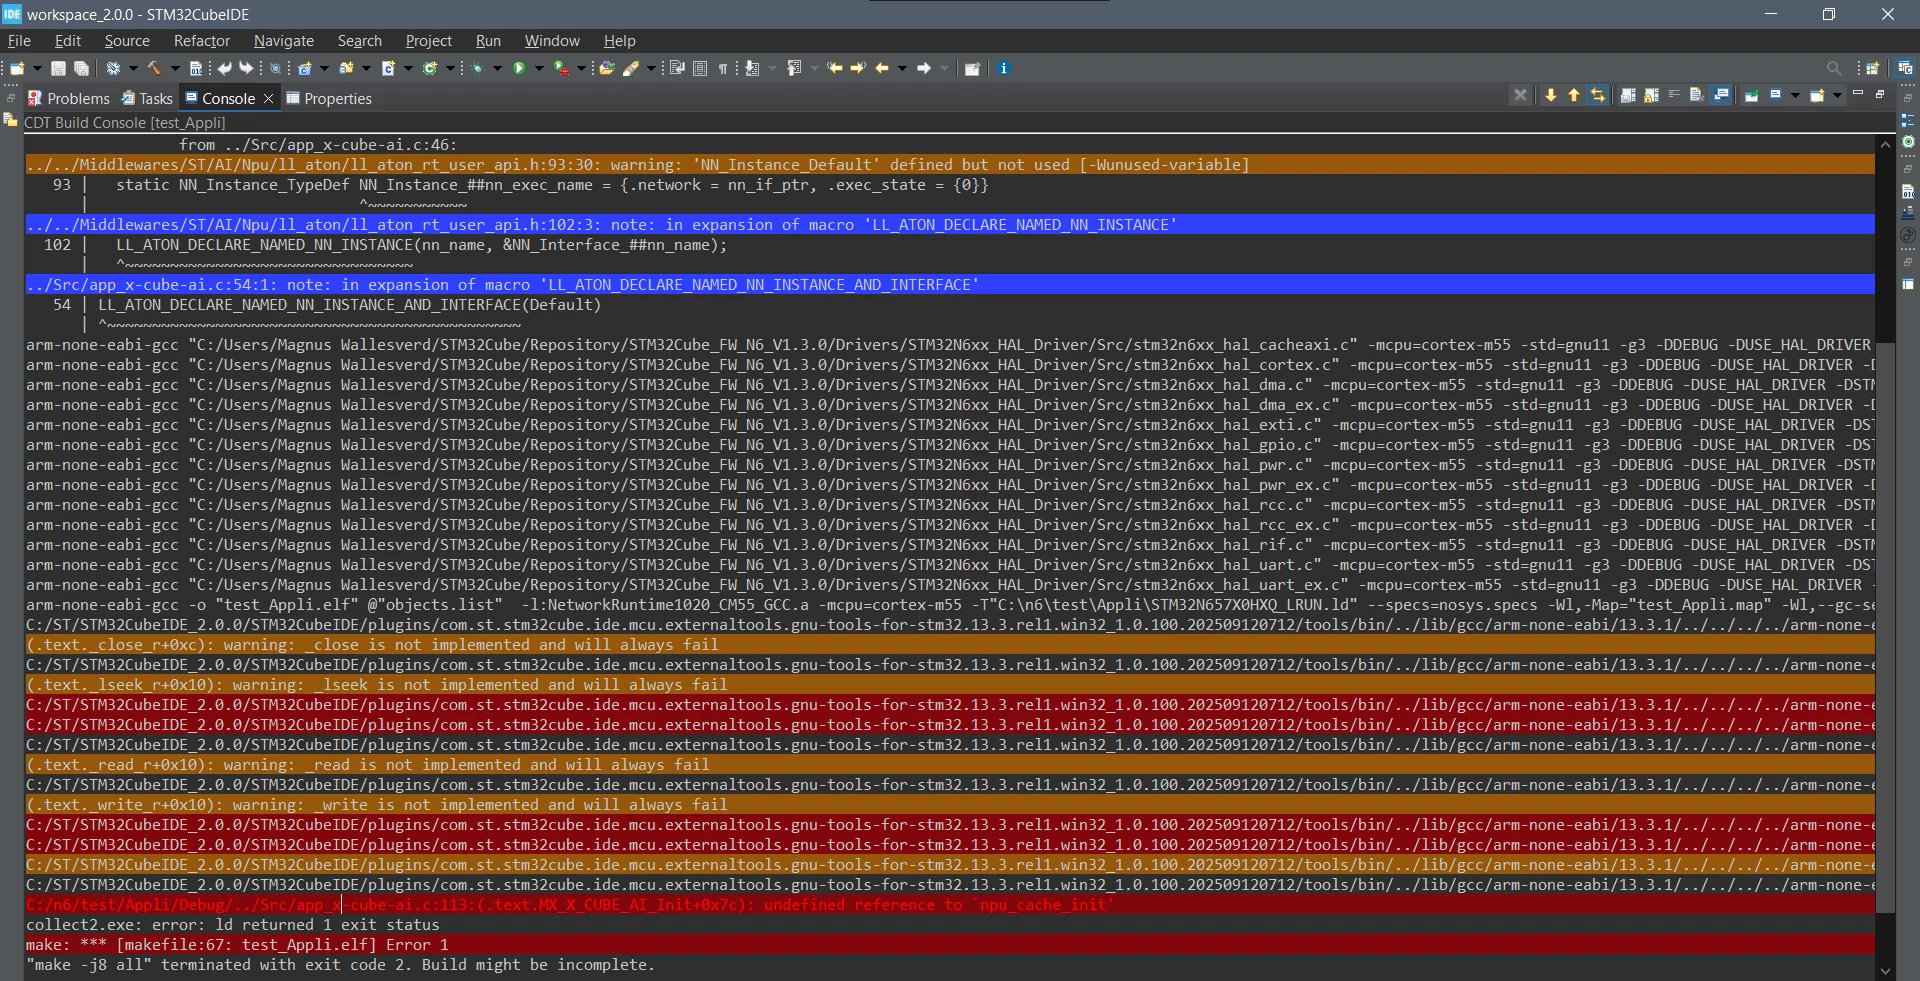Click the Information Center icon
Viewport: 1920px width, 981px height.
[1004, 68]
